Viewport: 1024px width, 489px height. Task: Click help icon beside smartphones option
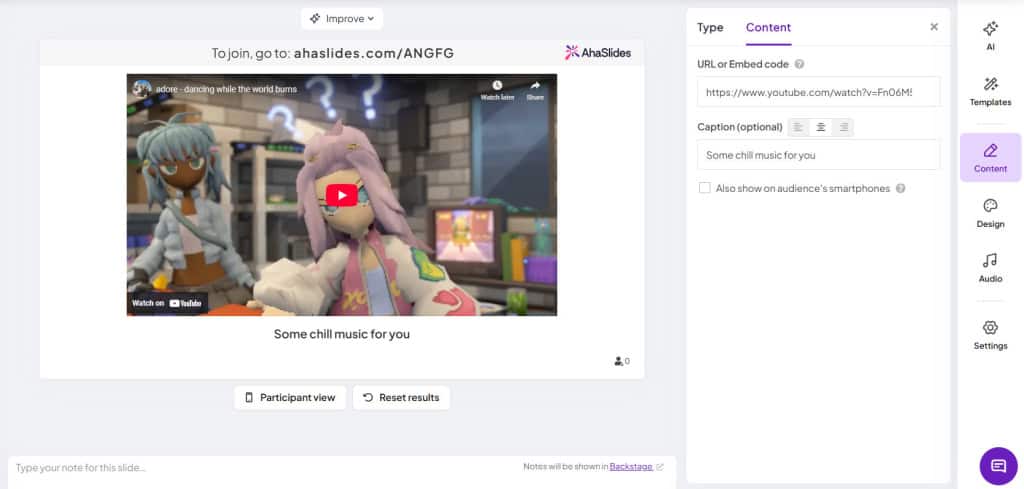pyautogui.click(x=901, y=189)
